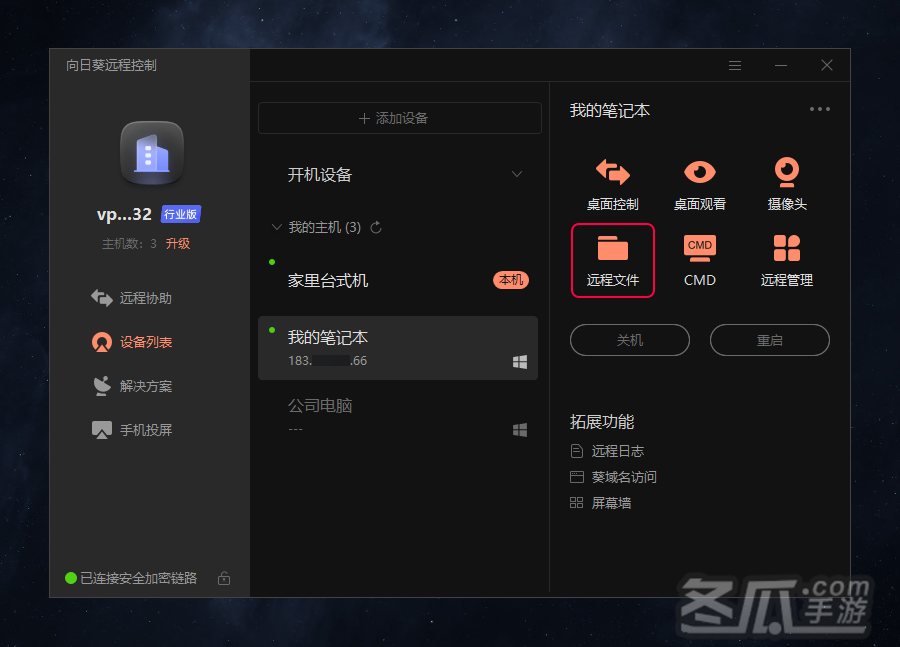Start 桌面观看 desktop viewing
900x647 pixels.
click(x=700, y=185)
